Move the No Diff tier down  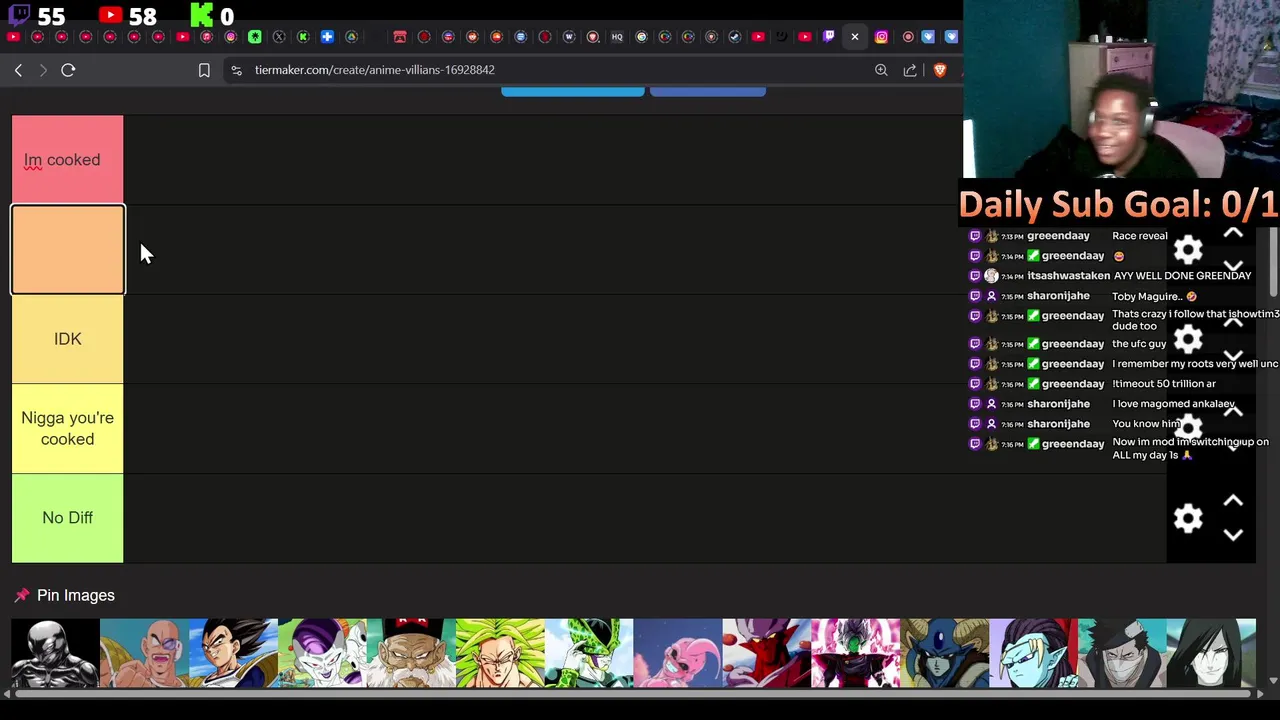[1233, 535]
